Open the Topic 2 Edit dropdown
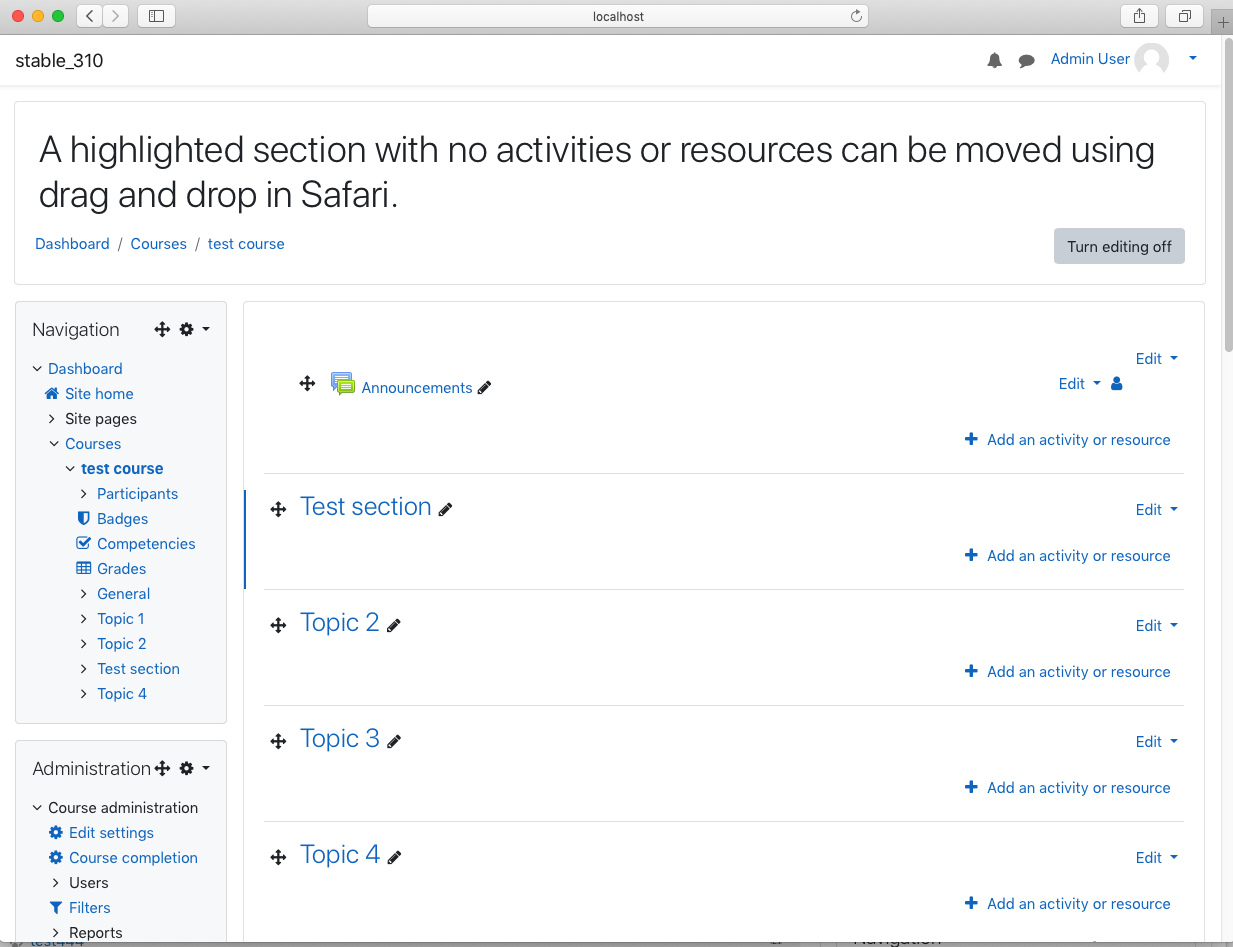 [x=1157, y=625]
